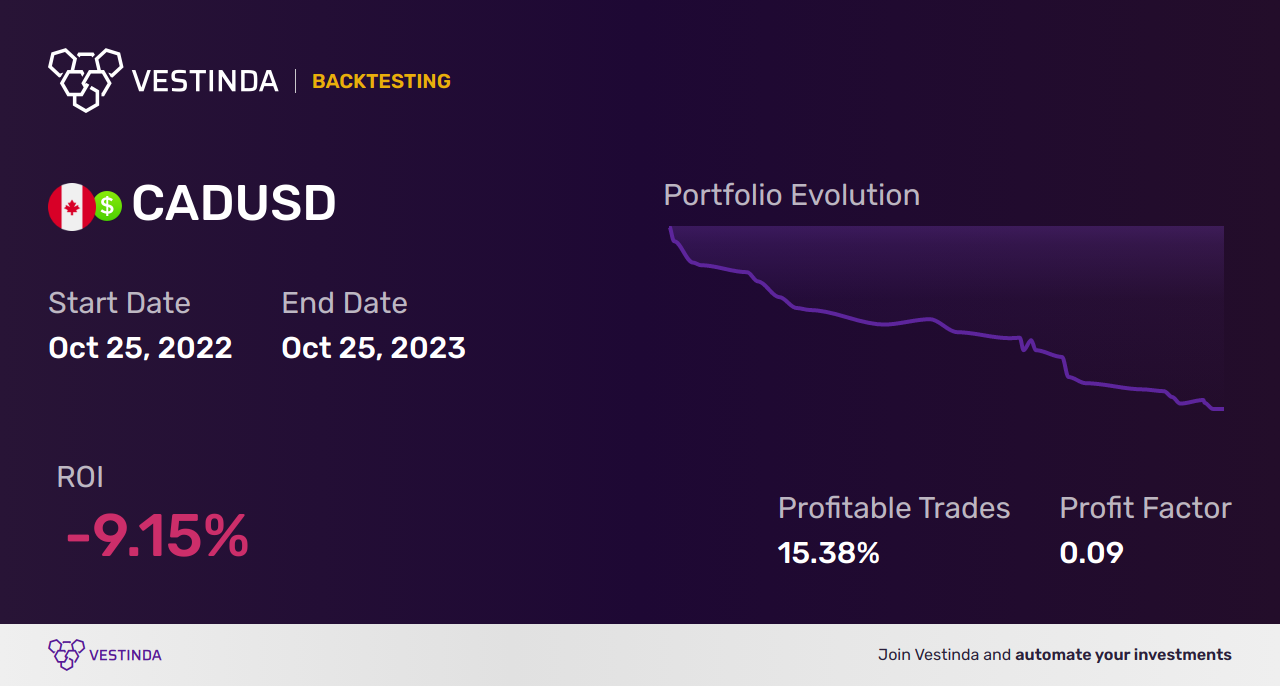Viewport: 1280px width, 686px height.
Task: Select the BACKTESTING label
Action: [x=381, y=82]
